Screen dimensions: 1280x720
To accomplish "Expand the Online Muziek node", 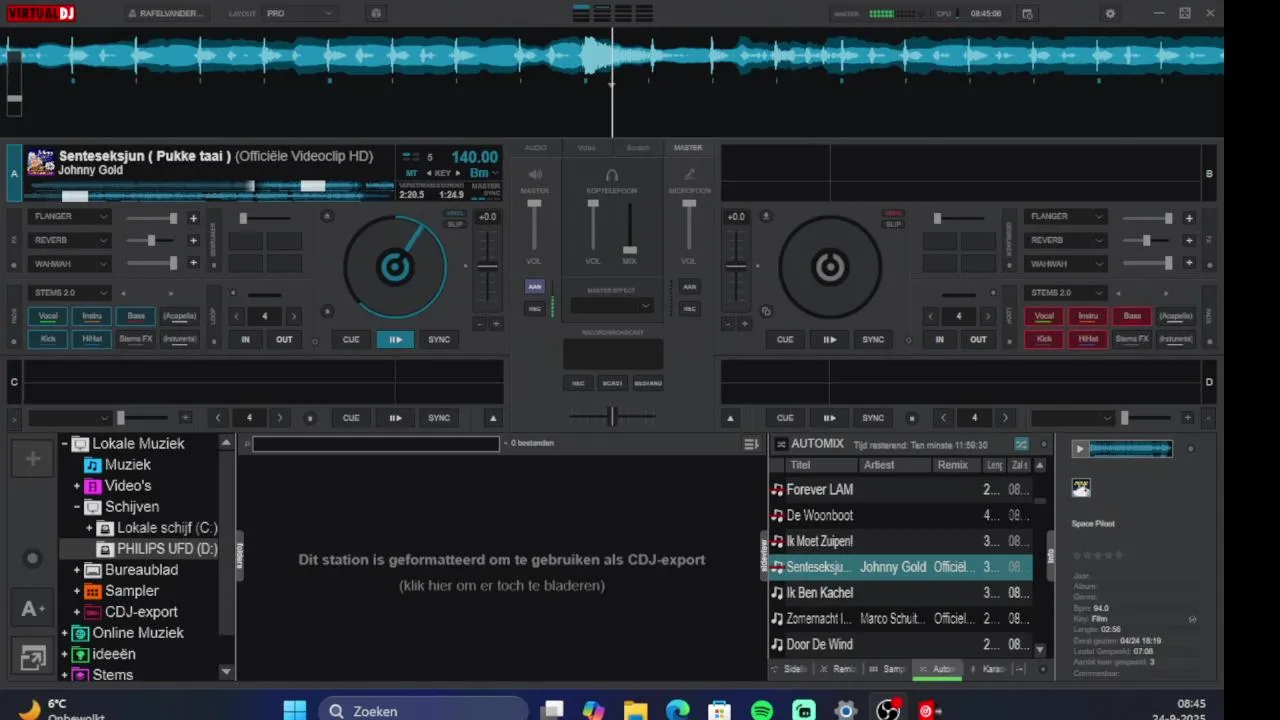I will pos(64,633).
